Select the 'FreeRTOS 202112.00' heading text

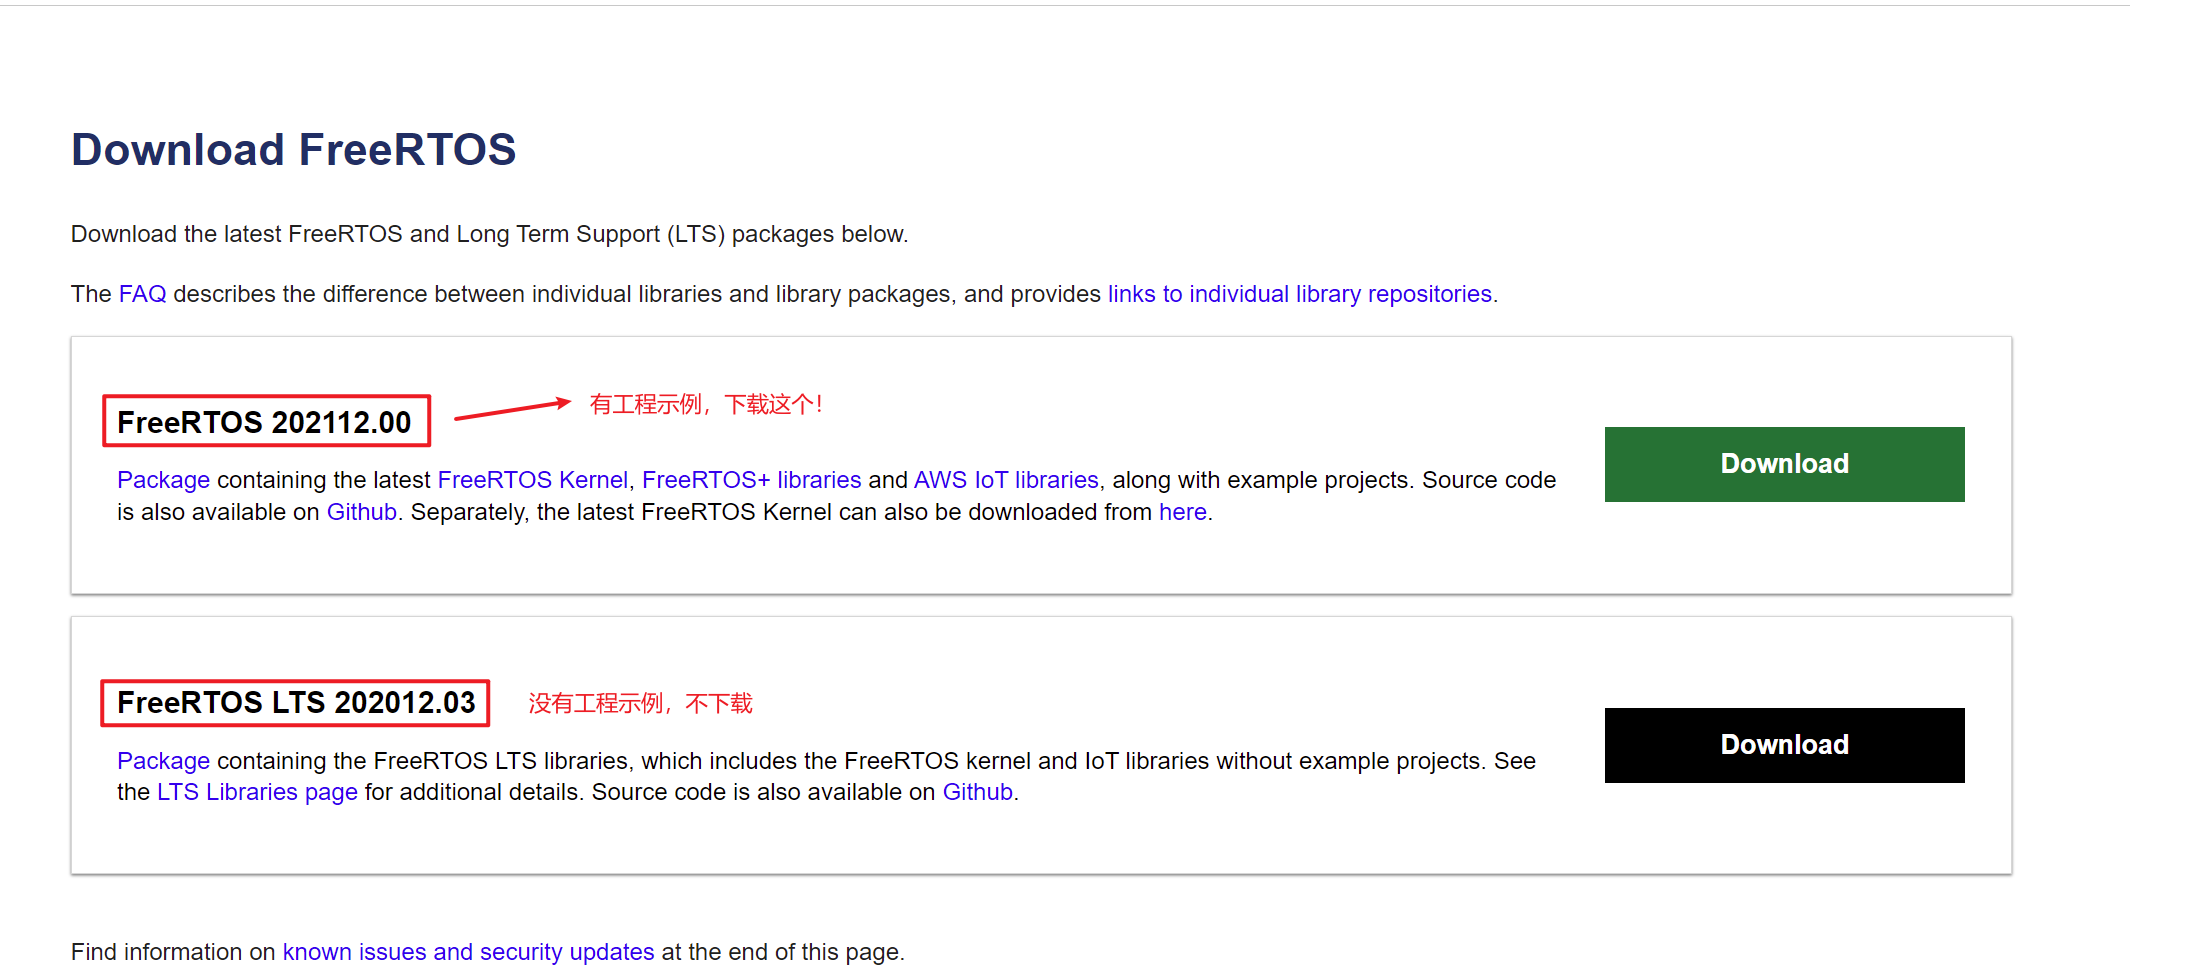pos(264,422)
